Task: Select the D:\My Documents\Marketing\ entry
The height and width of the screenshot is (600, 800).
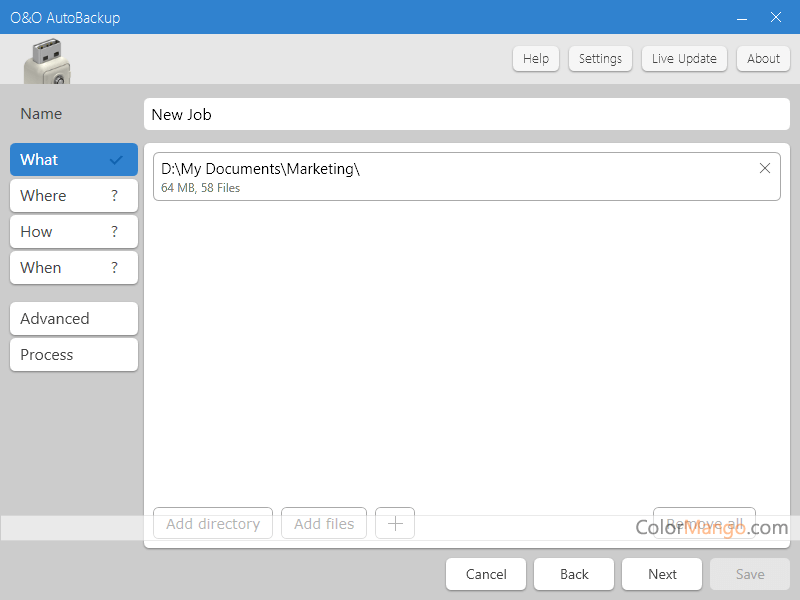Action: click(450, 176)
